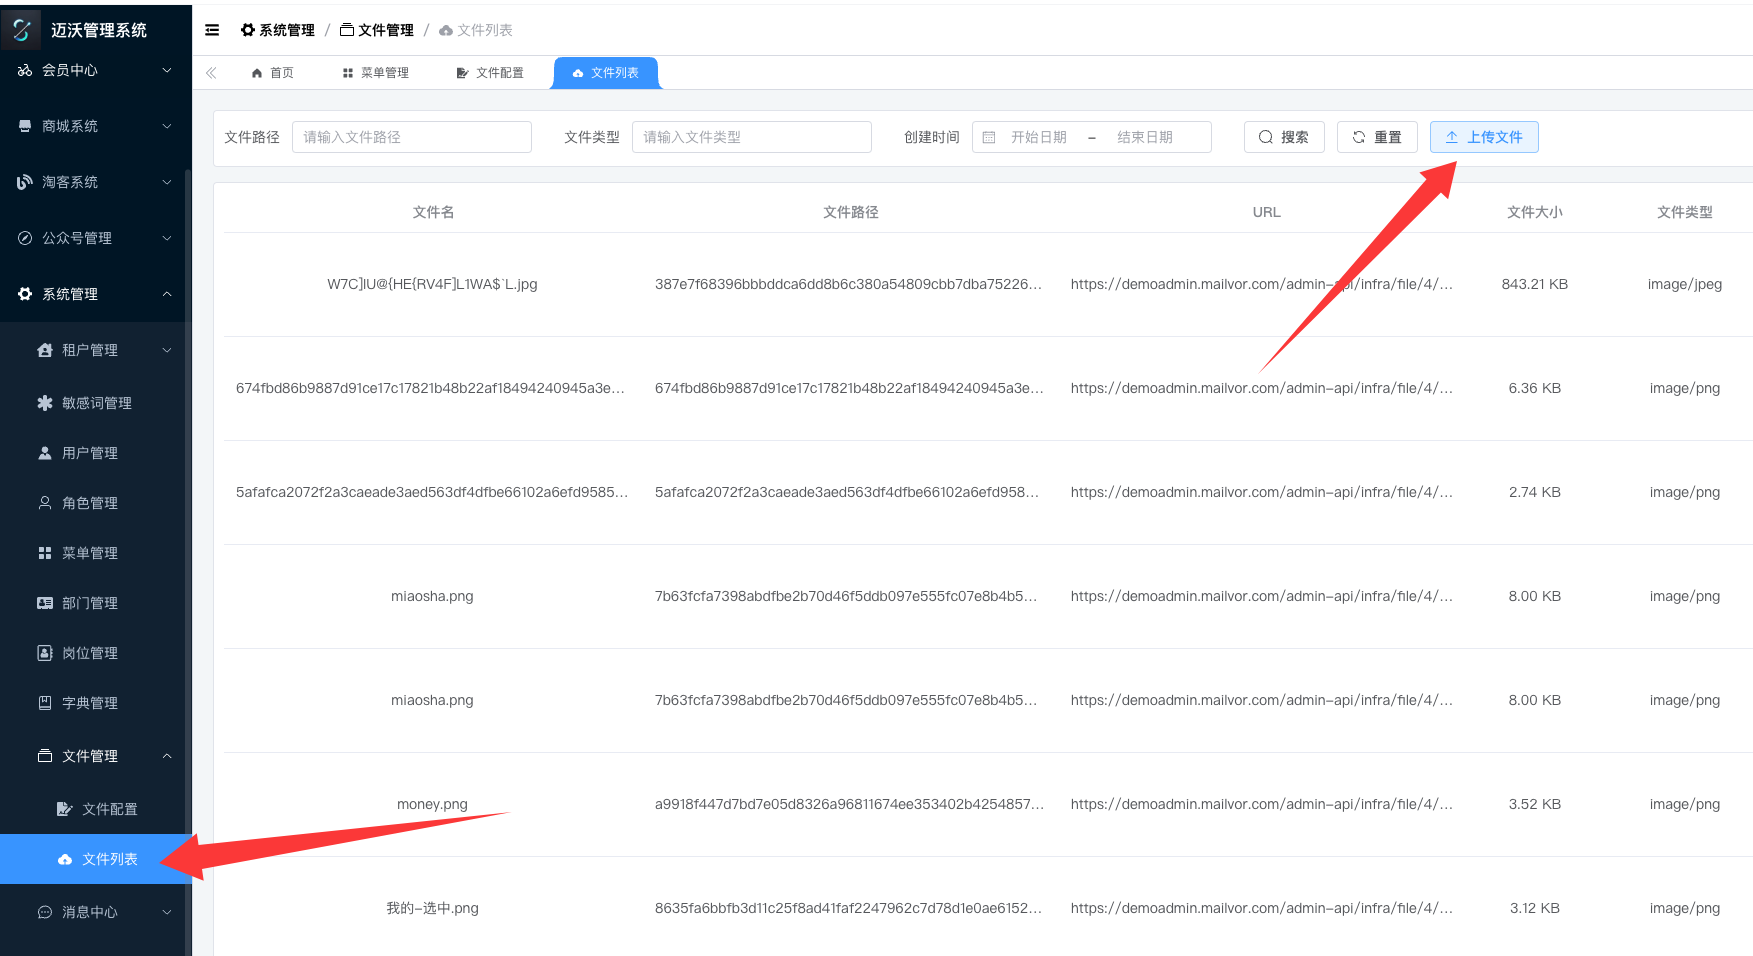
Task: Switch to the Home (首页) tab
Action: point(273,73)
